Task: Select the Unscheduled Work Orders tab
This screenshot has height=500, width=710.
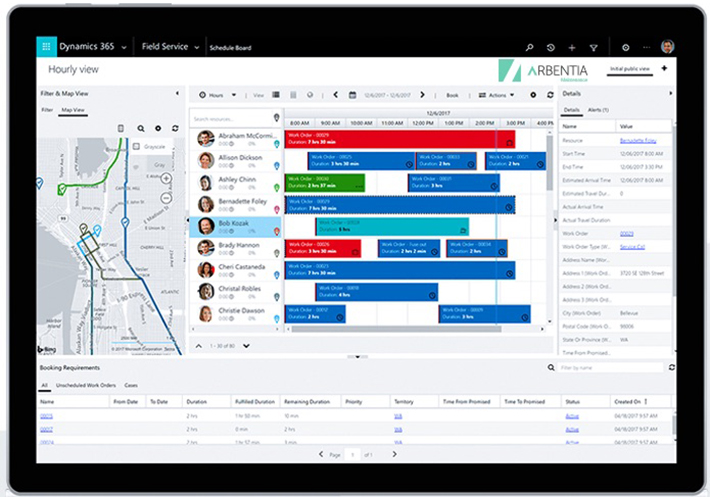Action: 86,385
